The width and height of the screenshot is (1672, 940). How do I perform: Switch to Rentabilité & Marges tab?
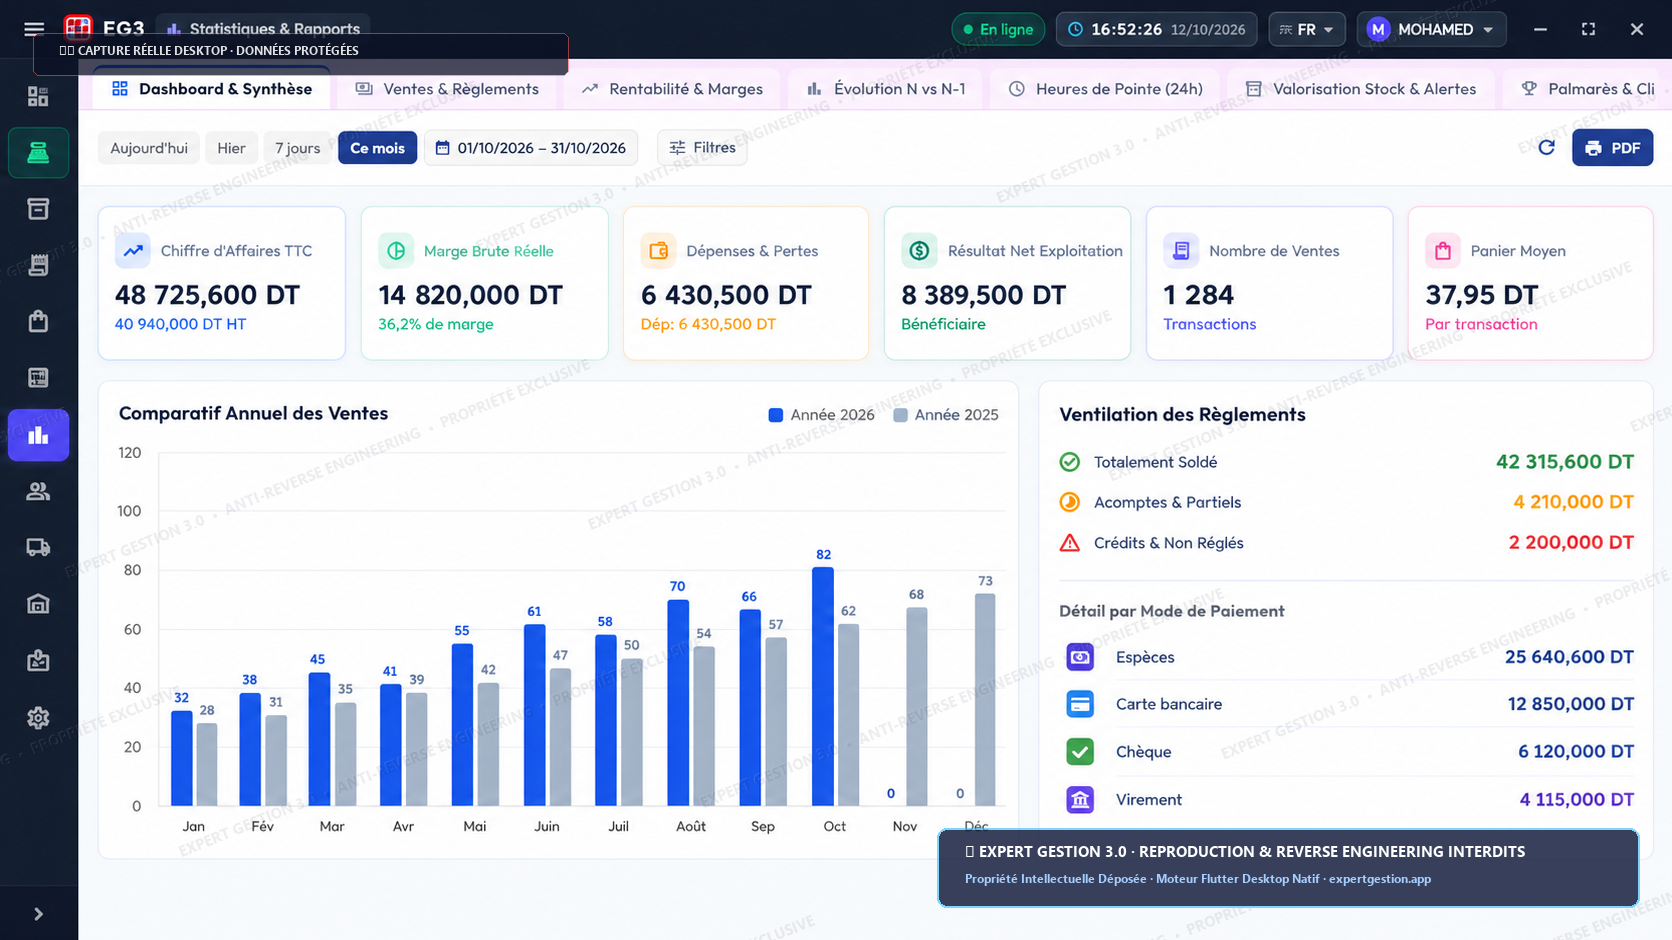673,89
